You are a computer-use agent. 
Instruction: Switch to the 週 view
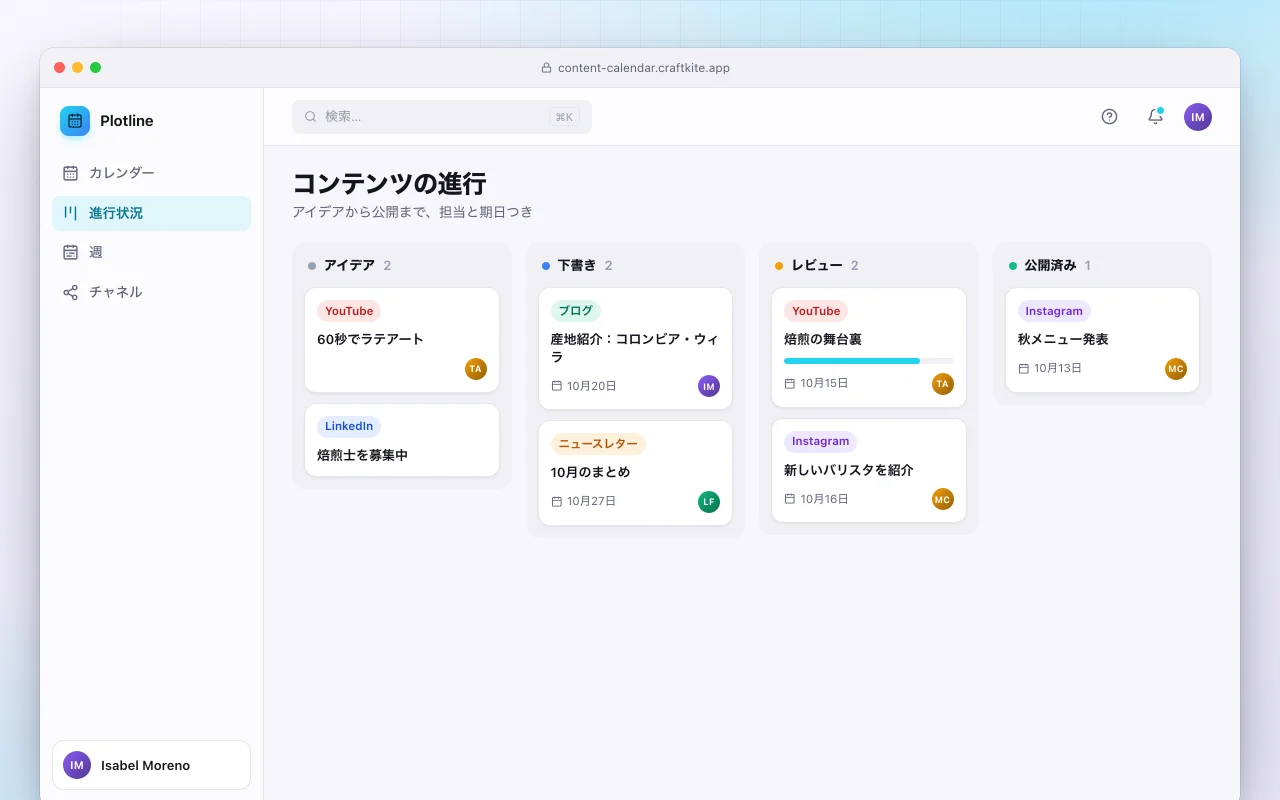(151, 252)
